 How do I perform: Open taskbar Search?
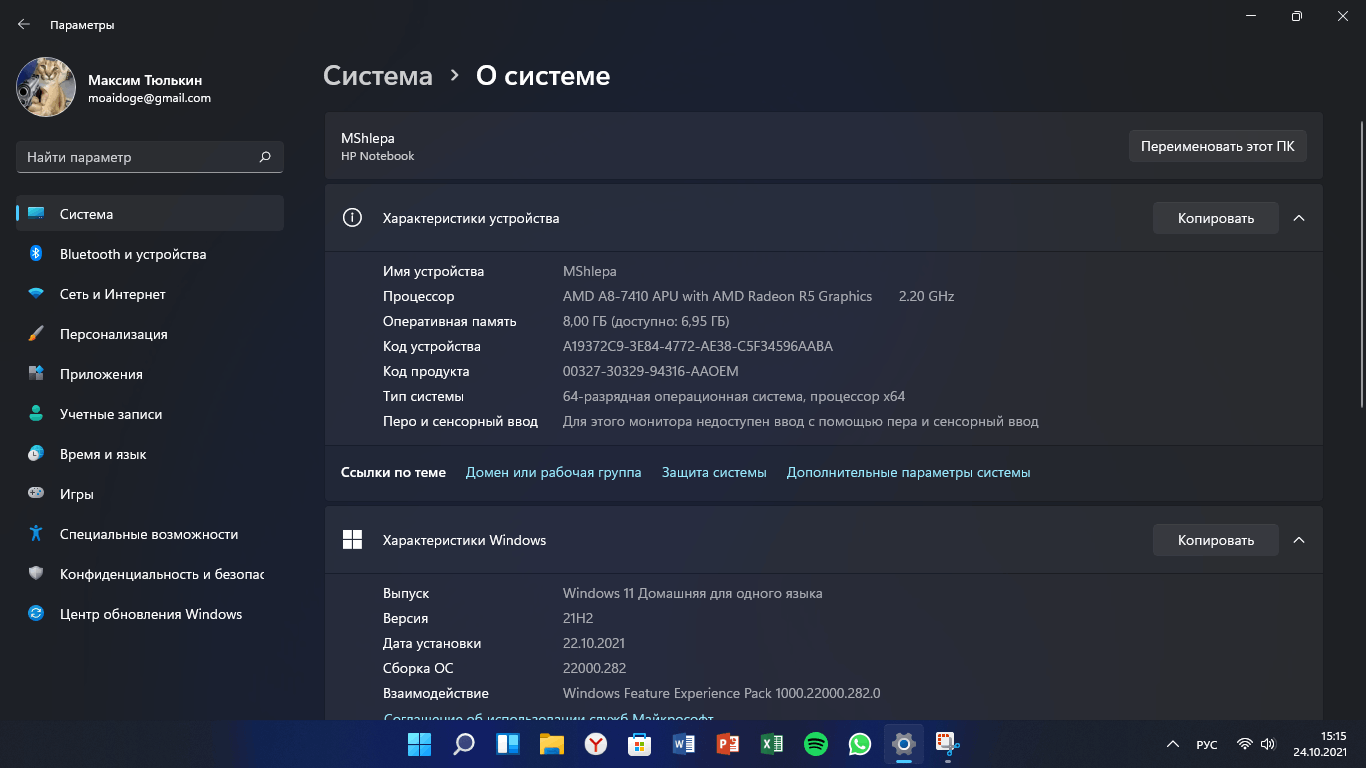[463, 744]
